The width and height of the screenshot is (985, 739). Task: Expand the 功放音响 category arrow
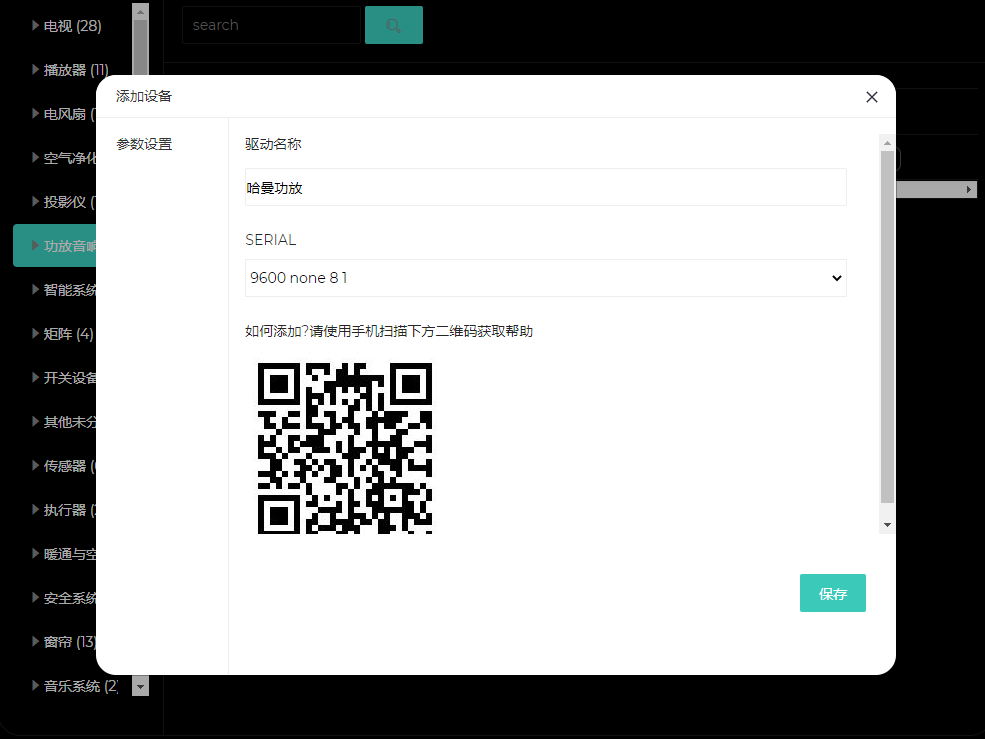pyautogui.click(x=35, y=245)
